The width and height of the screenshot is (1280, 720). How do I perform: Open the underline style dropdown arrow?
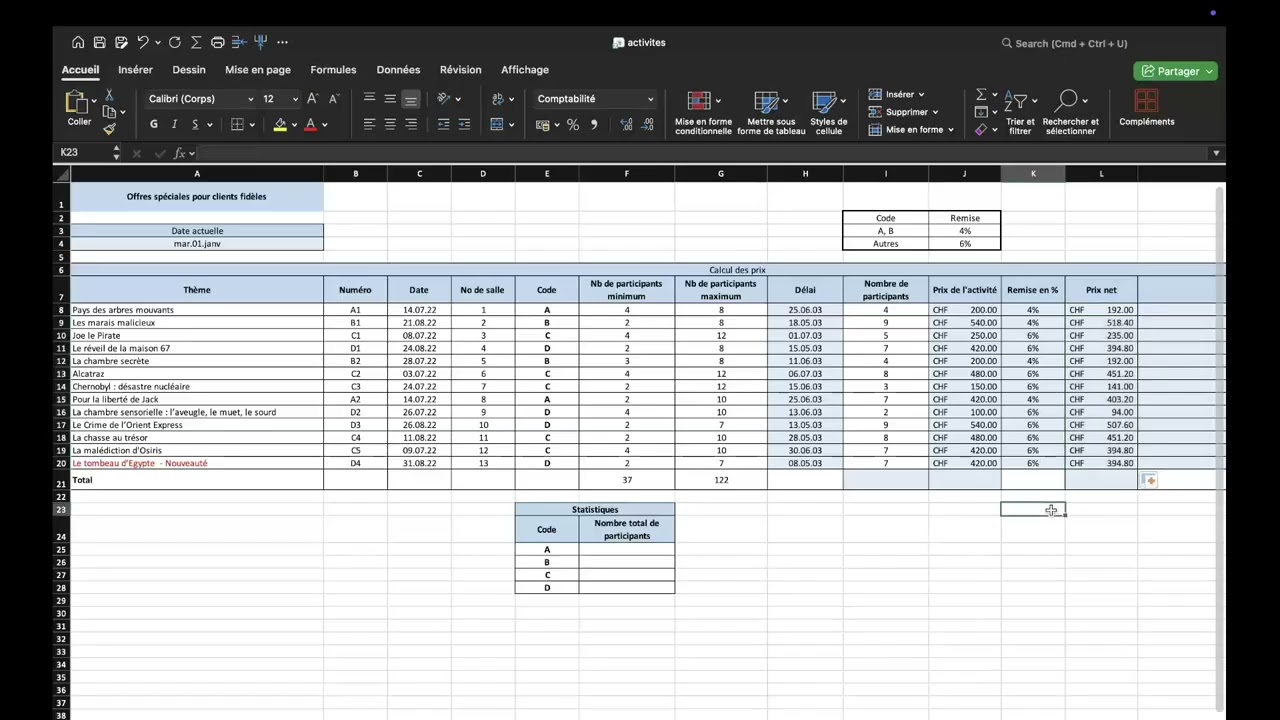pos(209,125)
